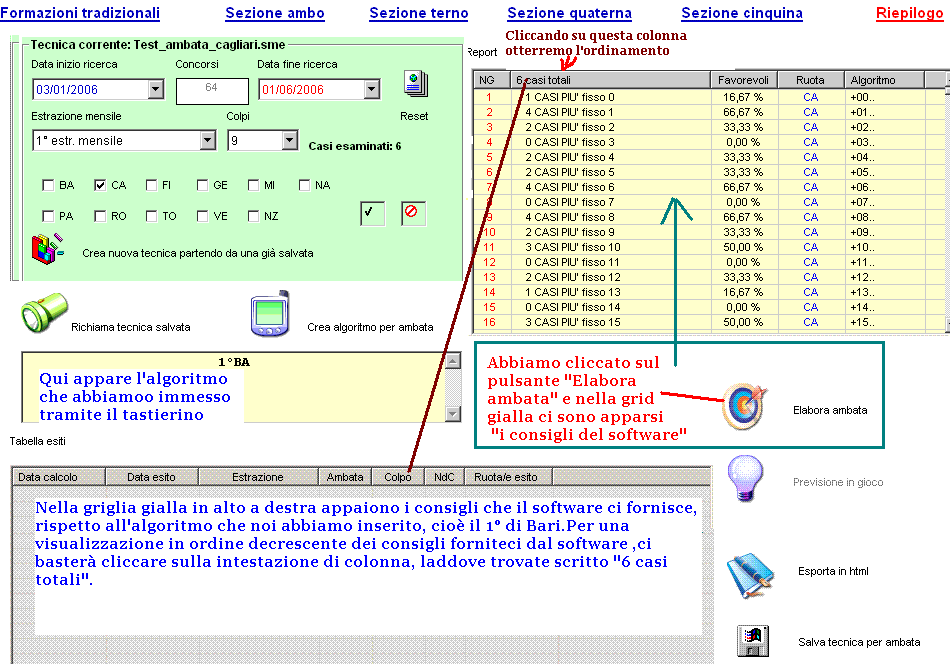
Task: Click the algorithm box scroll up arrow
Action: coord(453,361)
